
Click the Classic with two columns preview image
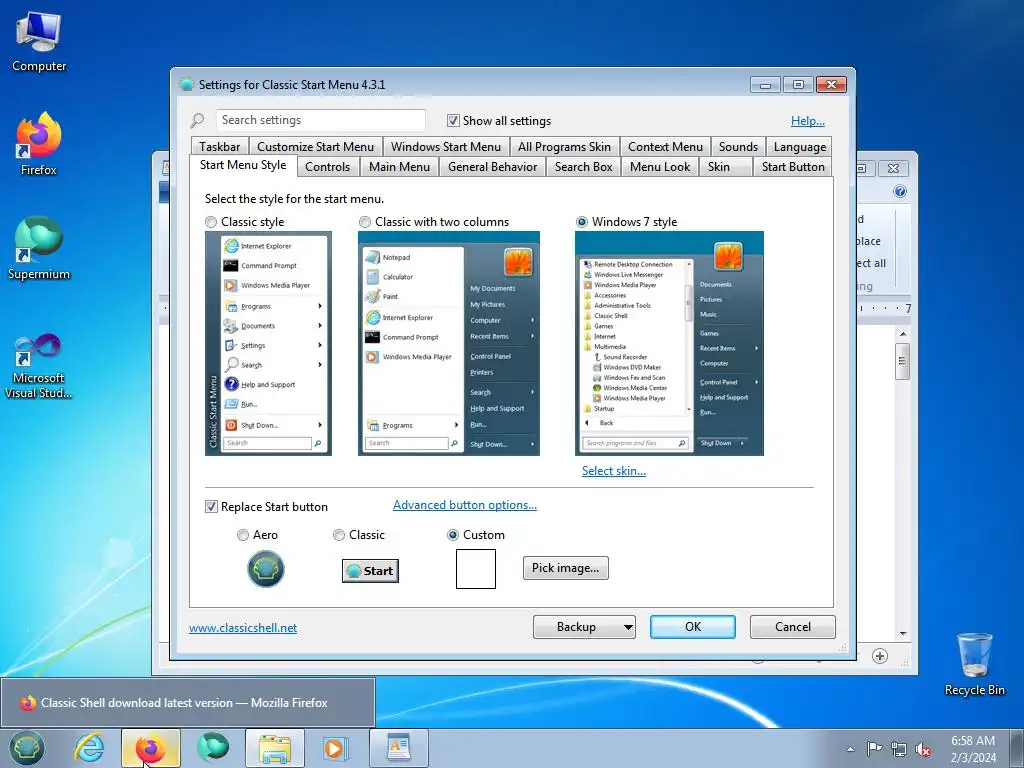pos(449,344)
